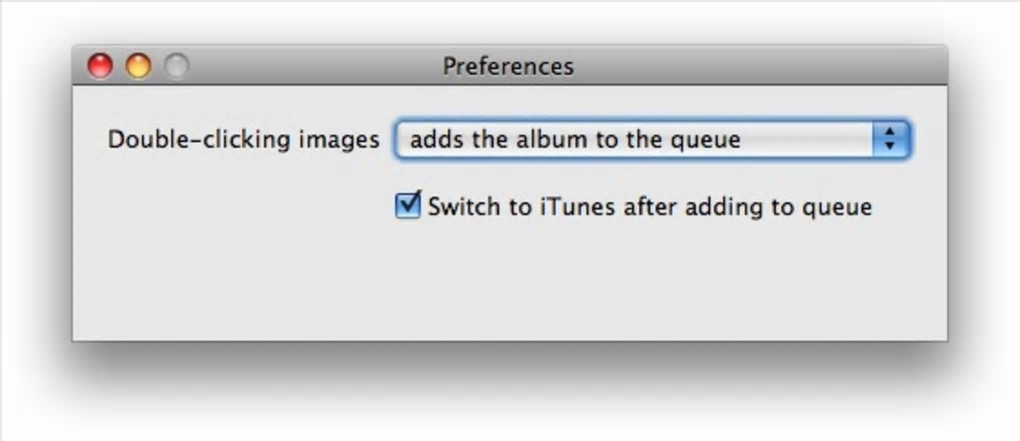Click the "Double-clicking images" label
The width and height of the screenshot is (1020, 441).
coord(243,140)
